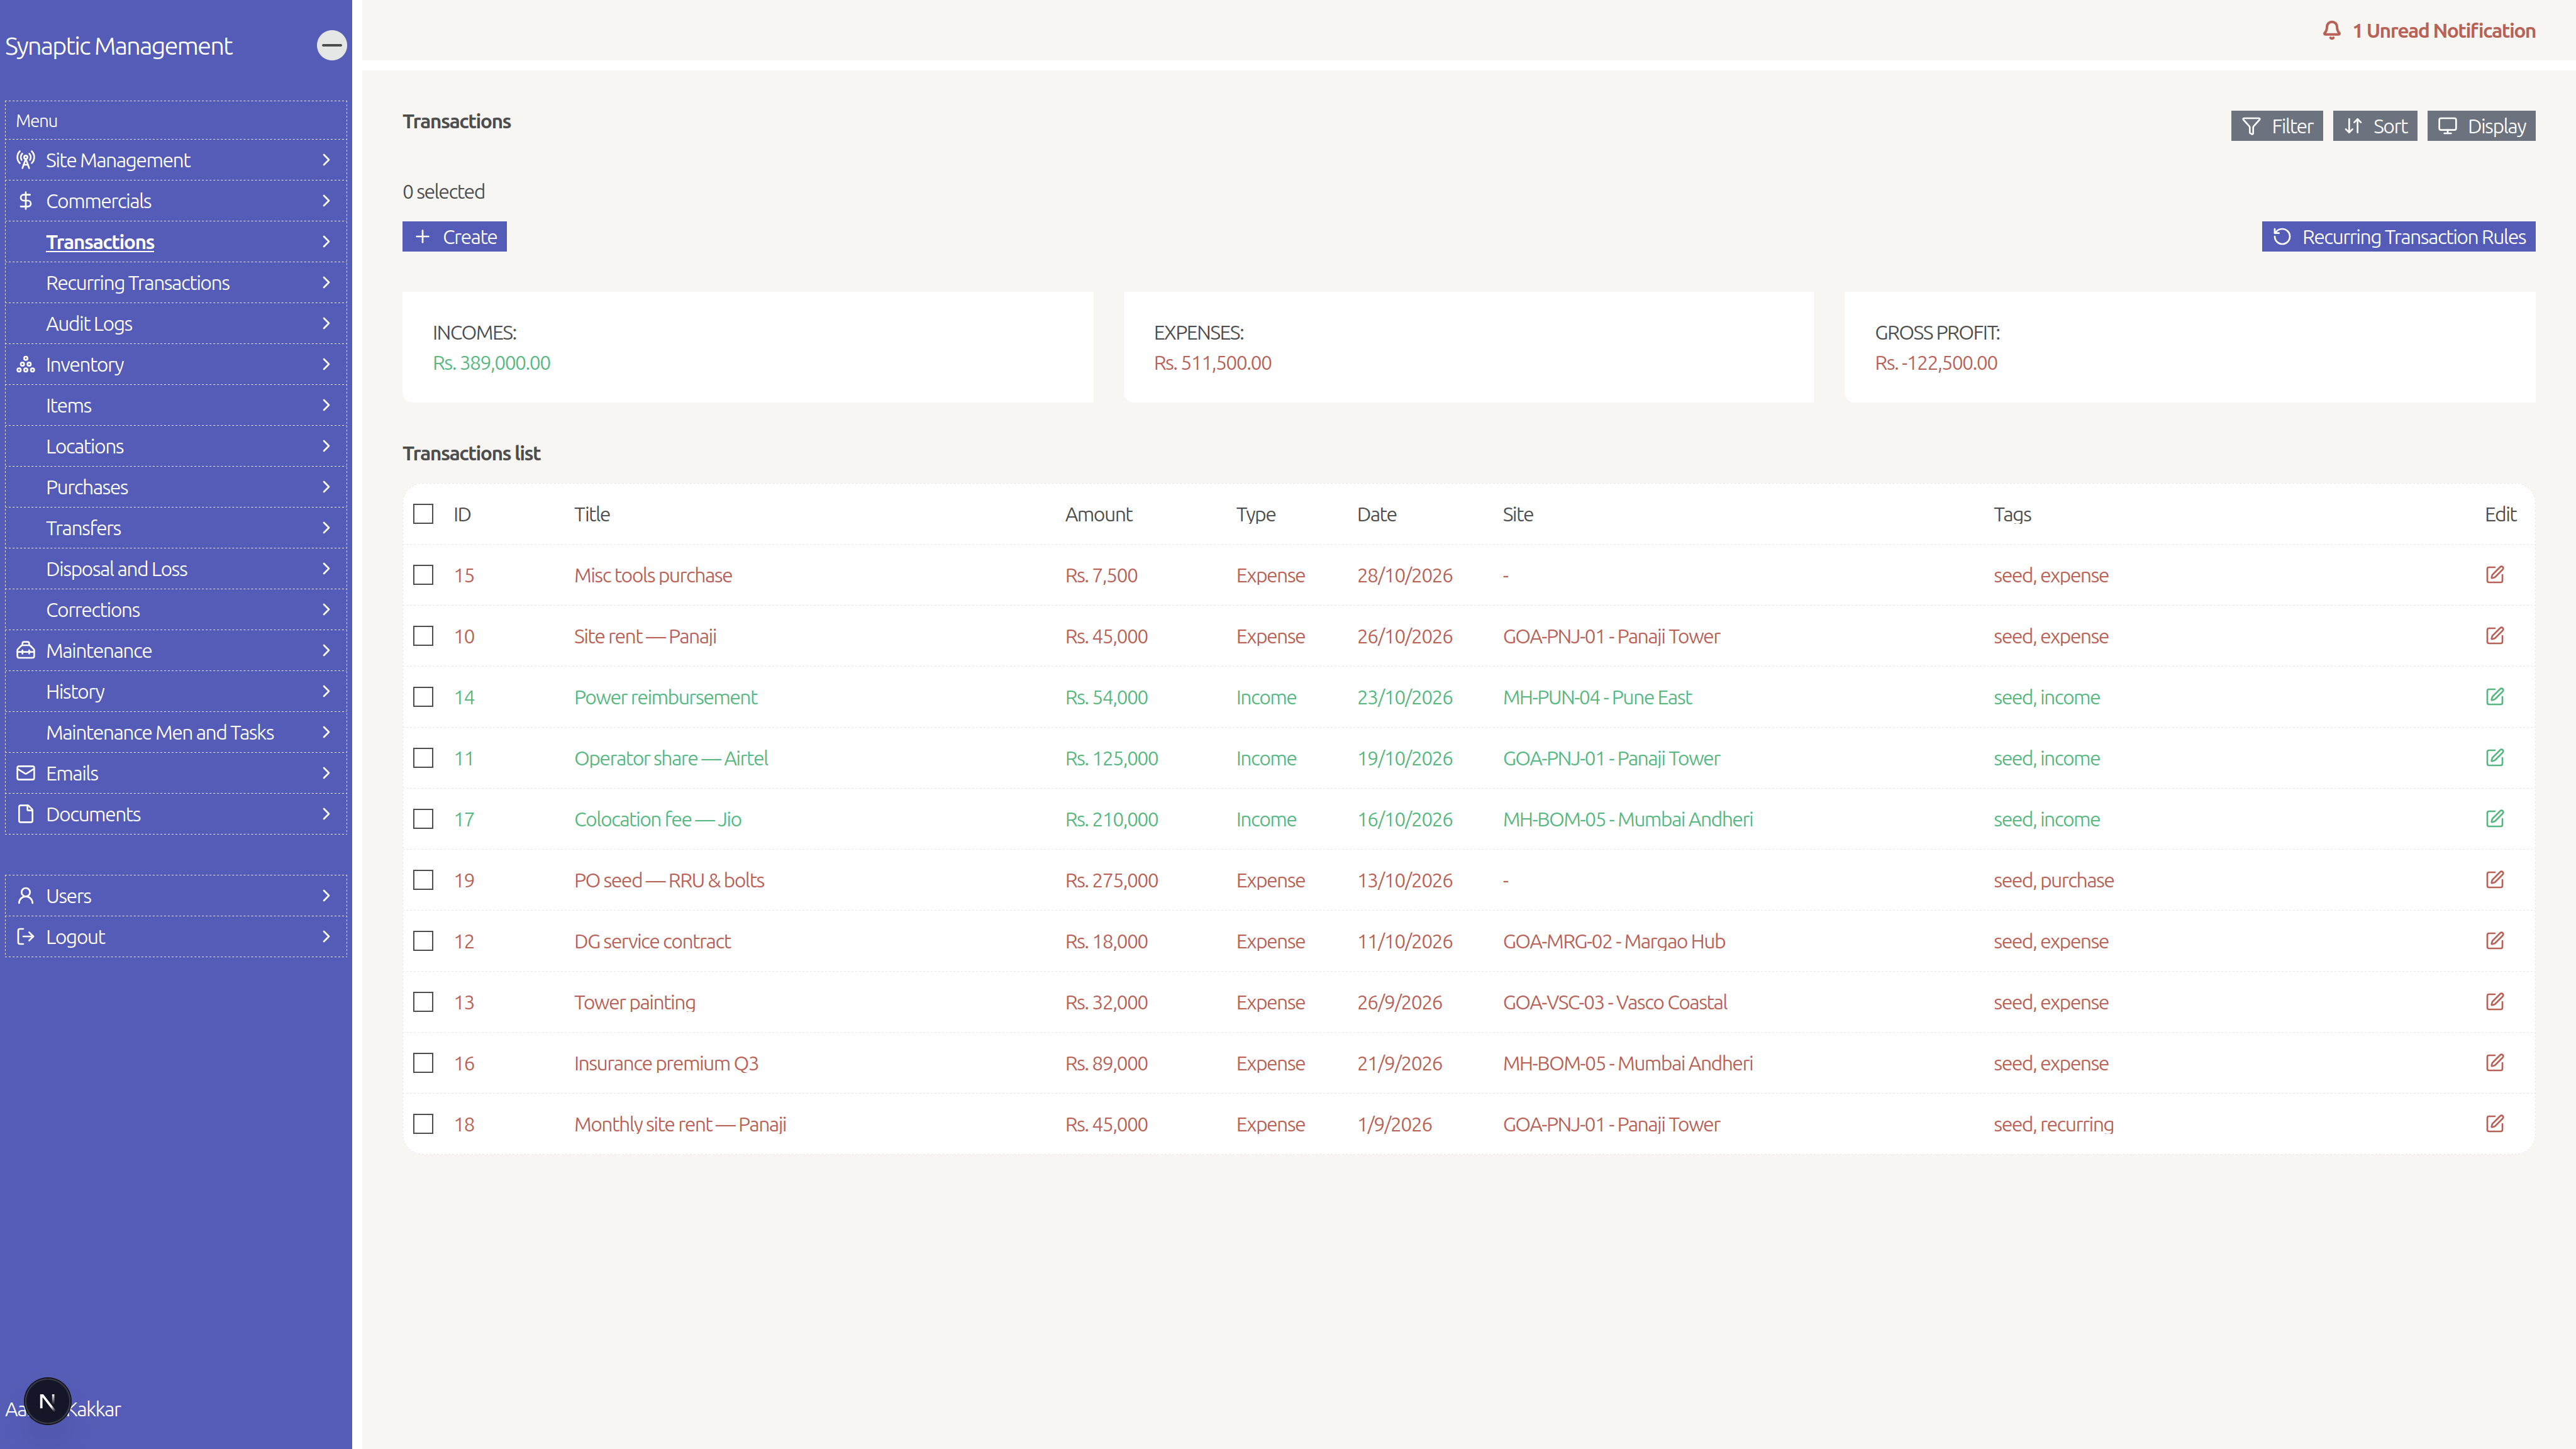Click the notification bell icon

click(2331, 30)
